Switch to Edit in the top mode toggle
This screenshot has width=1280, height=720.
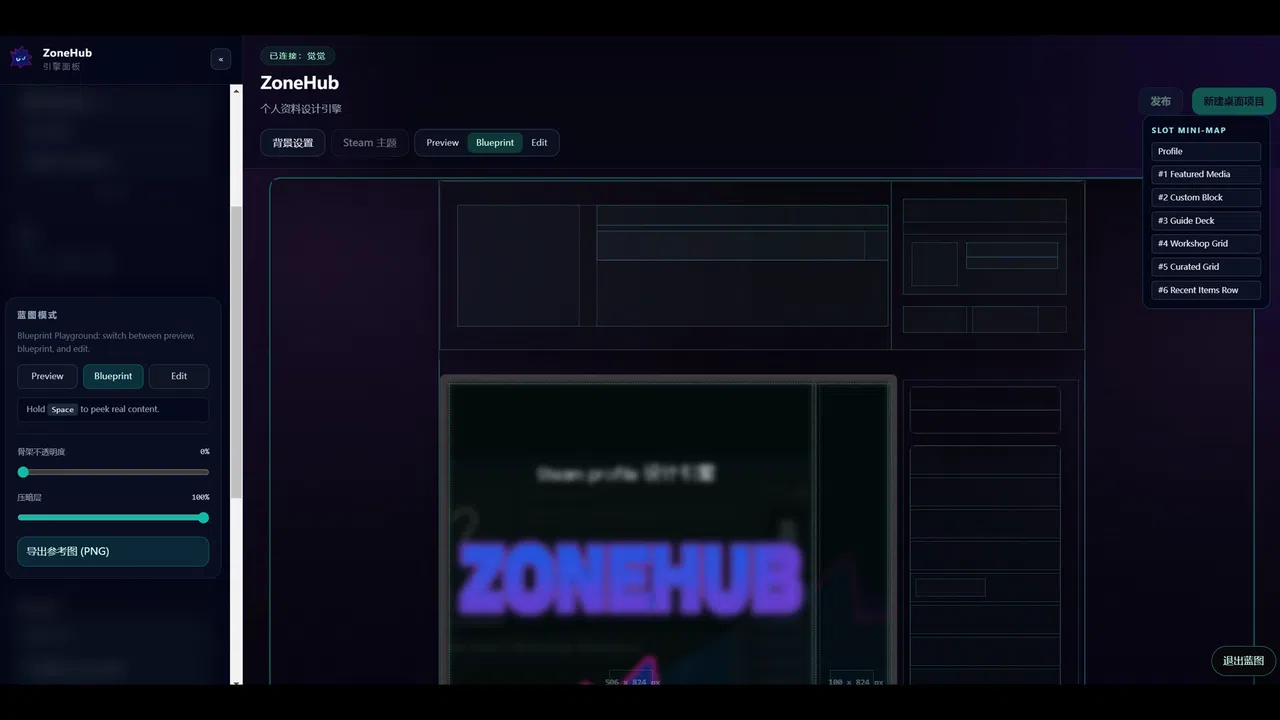click(x=539, y=143)
